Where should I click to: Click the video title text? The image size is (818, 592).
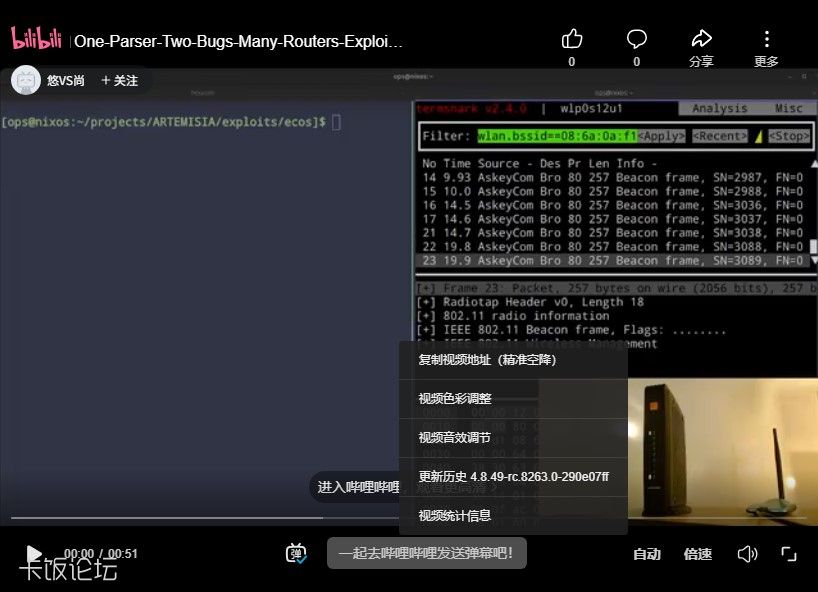pos(238,41)
